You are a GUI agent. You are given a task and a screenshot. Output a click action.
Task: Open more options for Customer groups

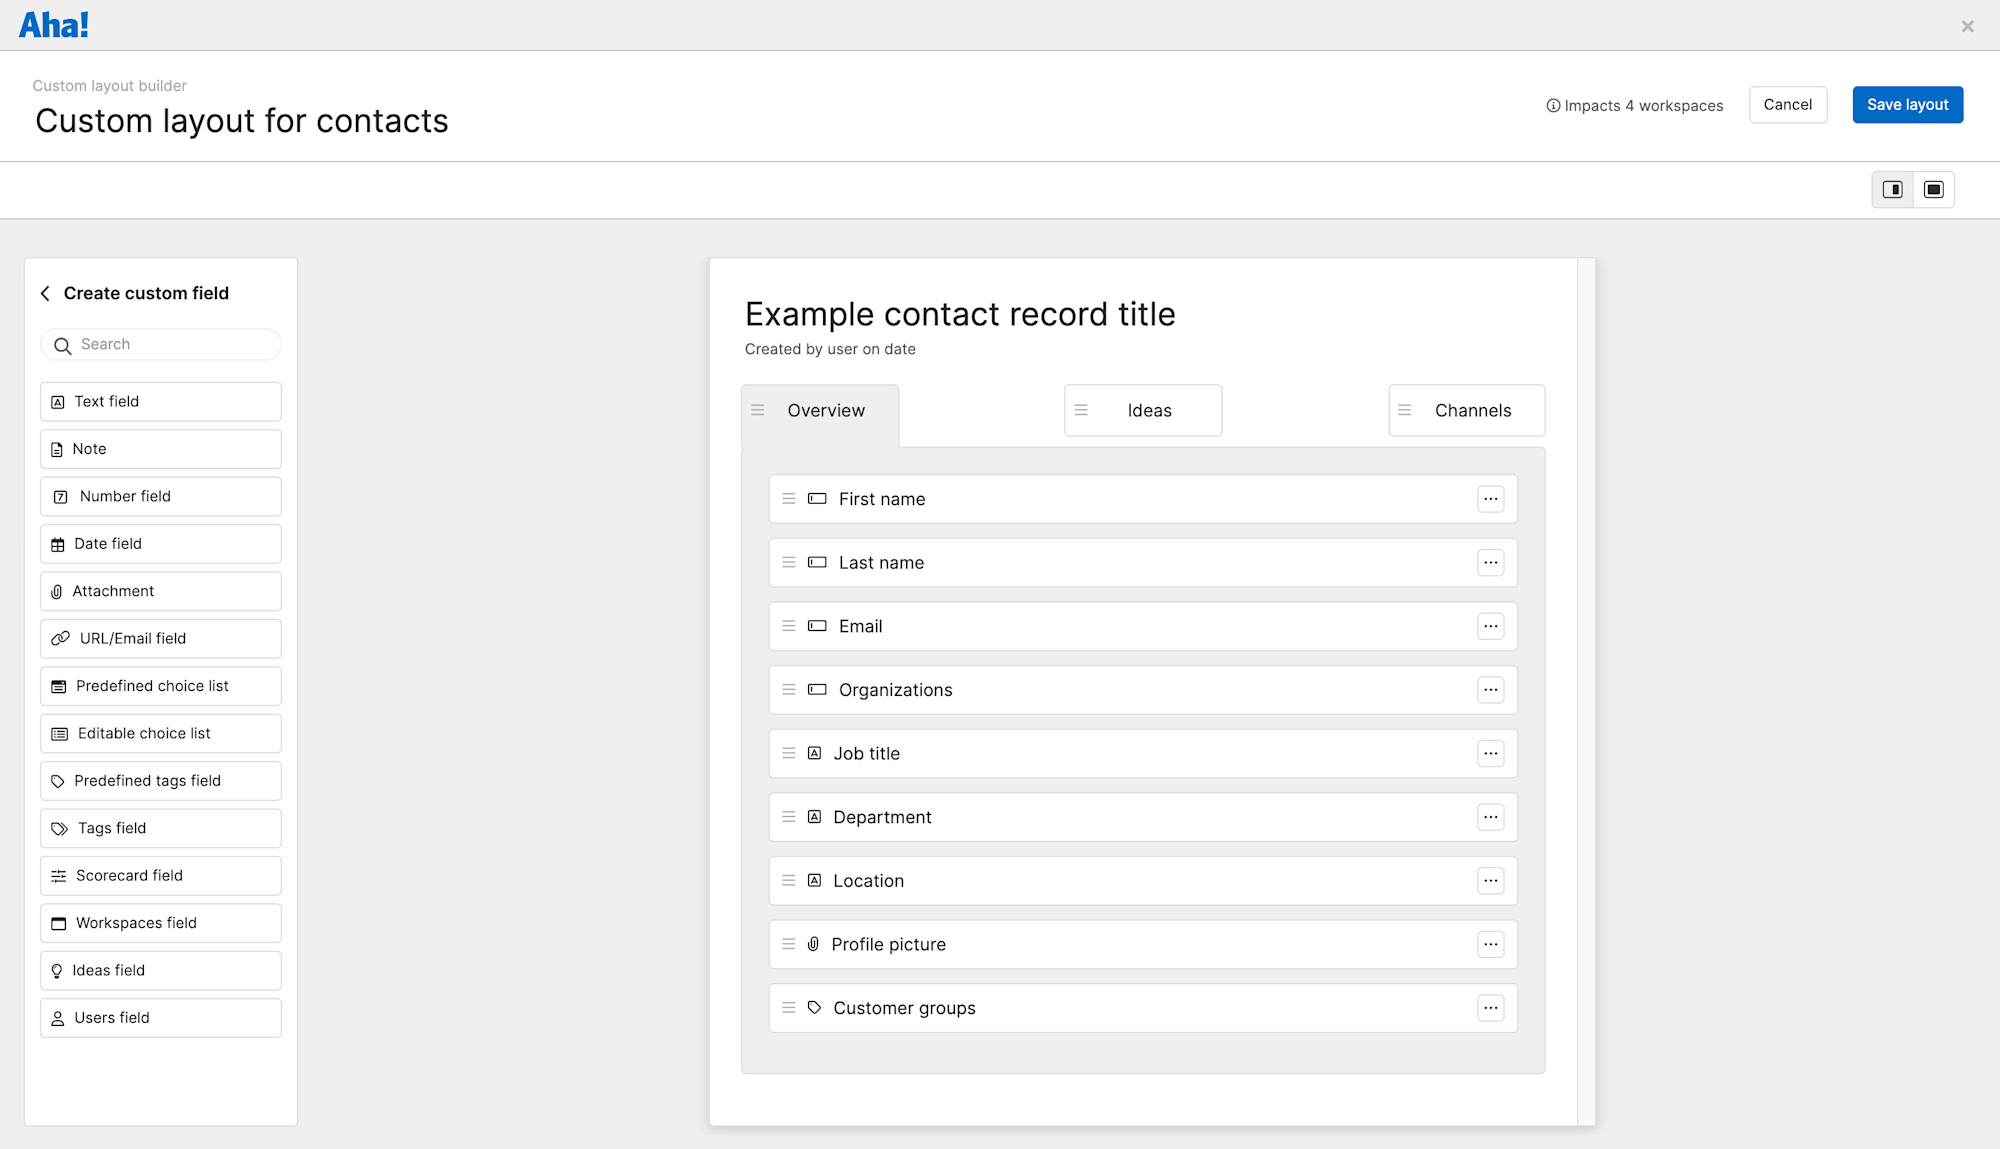1490,1008
